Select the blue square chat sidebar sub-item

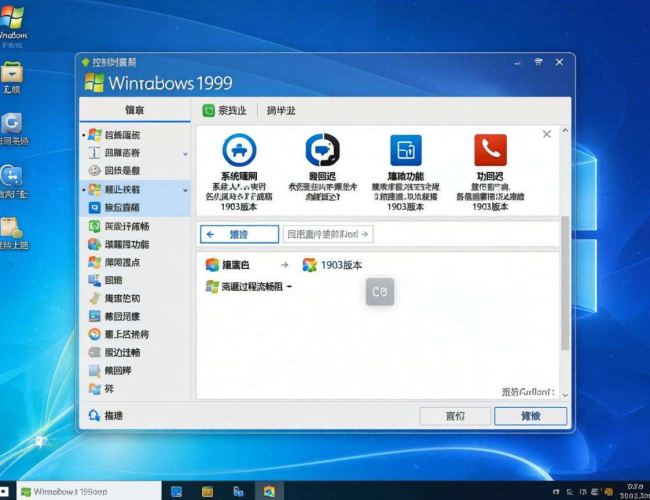[x=136, y=207]
